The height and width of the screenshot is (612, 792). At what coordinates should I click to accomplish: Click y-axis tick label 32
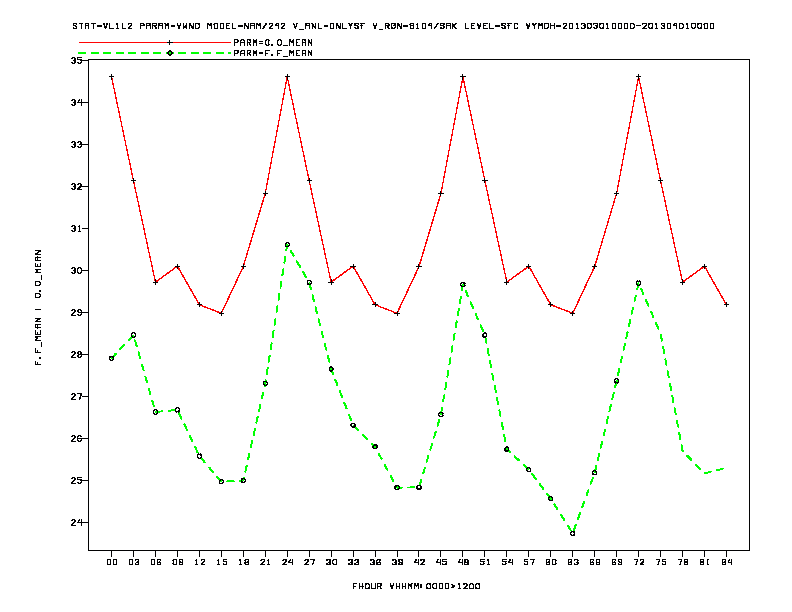click(x=76, y=186)
